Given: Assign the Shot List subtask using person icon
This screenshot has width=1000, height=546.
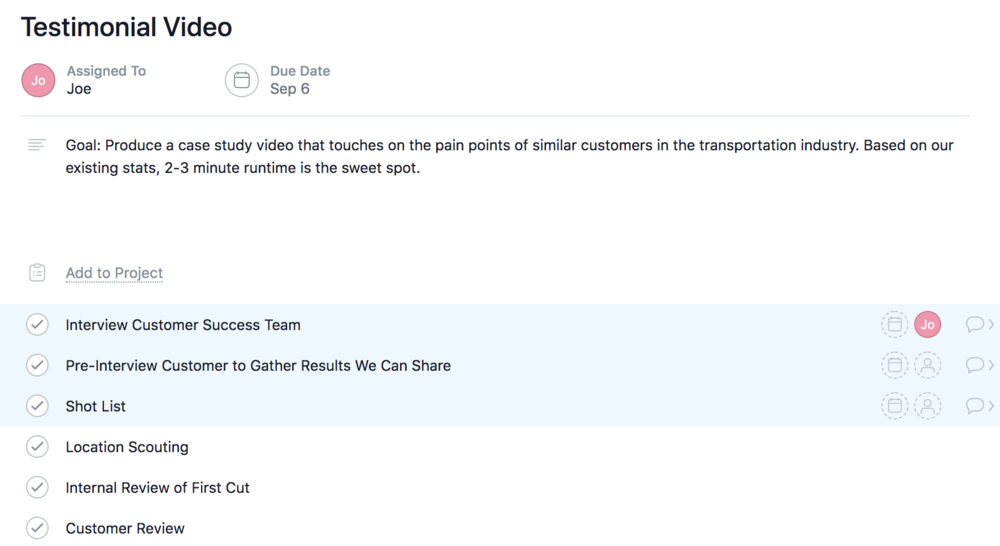Looking at the screenshot, I should (x=928, y=406).
